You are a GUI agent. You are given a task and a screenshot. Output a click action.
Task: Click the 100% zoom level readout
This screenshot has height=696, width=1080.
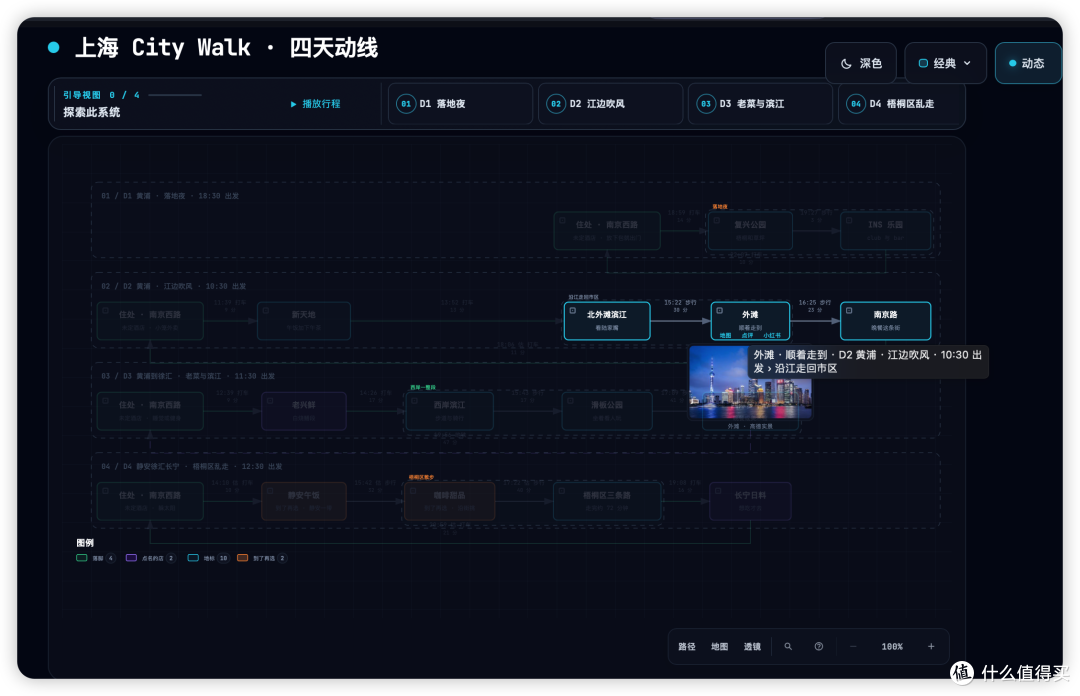pyautogui.click(x=892, y=646)
